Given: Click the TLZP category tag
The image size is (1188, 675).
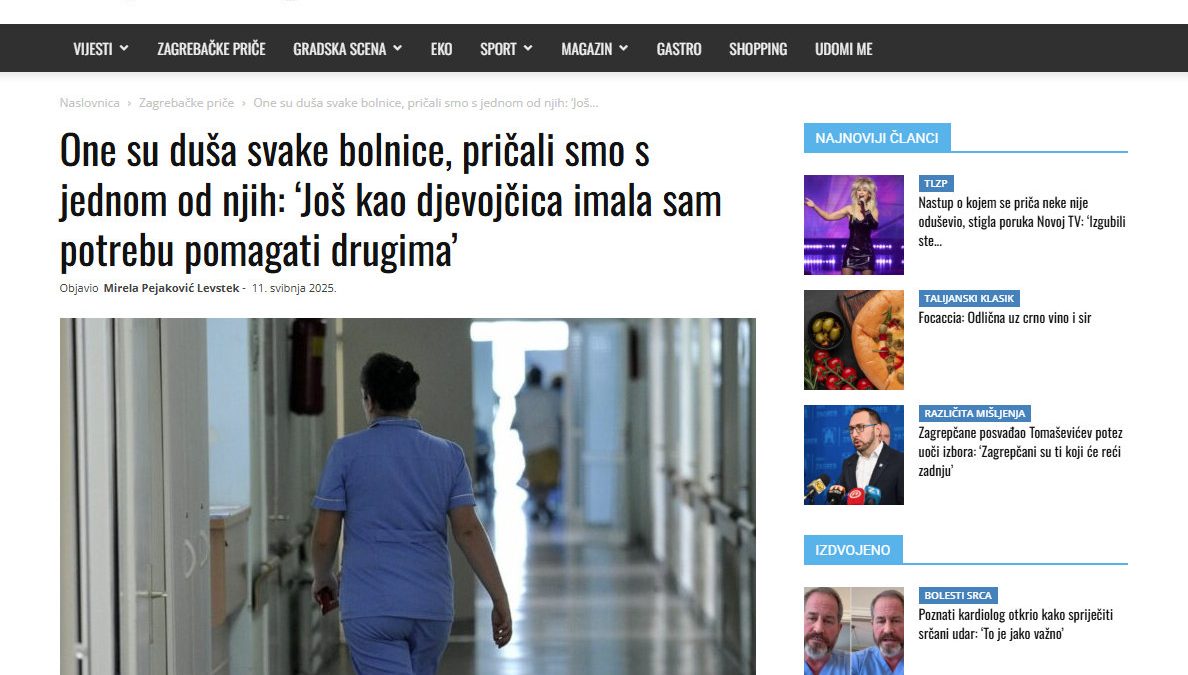Looking at the screenshot, I should click(936, 183).
